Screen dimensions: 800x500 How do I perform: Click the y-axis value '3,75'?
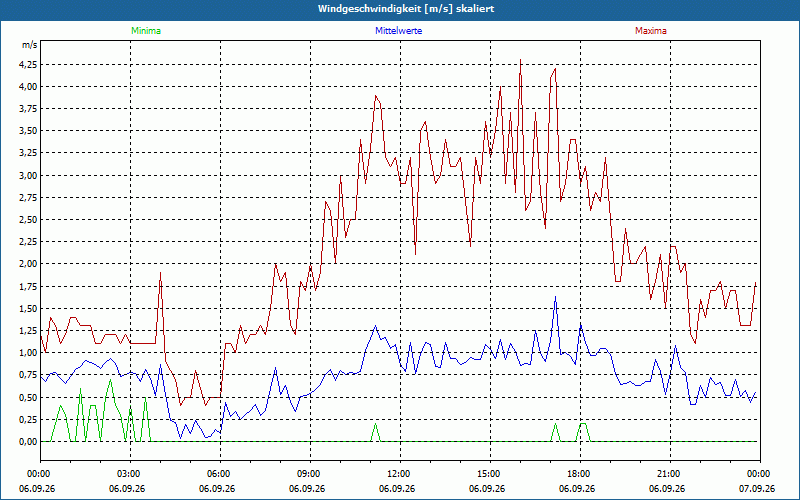(x=28, y=109)
